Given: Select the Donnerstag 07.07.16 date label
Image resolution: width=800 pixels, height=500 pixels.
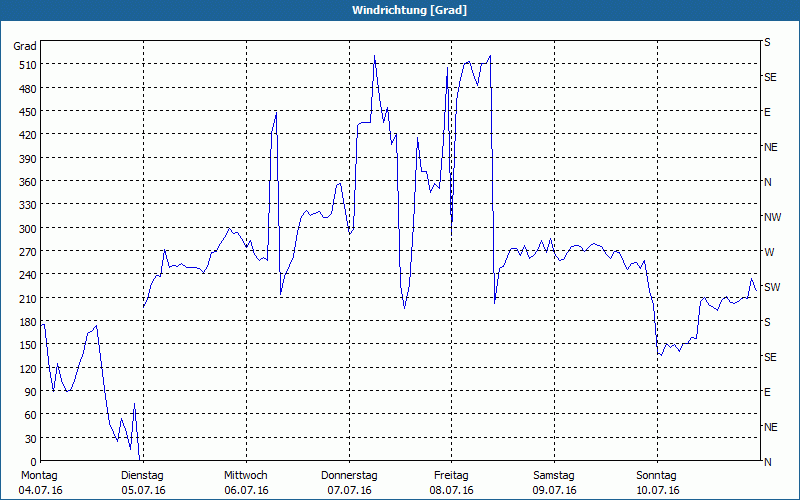Looking at the screenshot, I should coord(349,483).
